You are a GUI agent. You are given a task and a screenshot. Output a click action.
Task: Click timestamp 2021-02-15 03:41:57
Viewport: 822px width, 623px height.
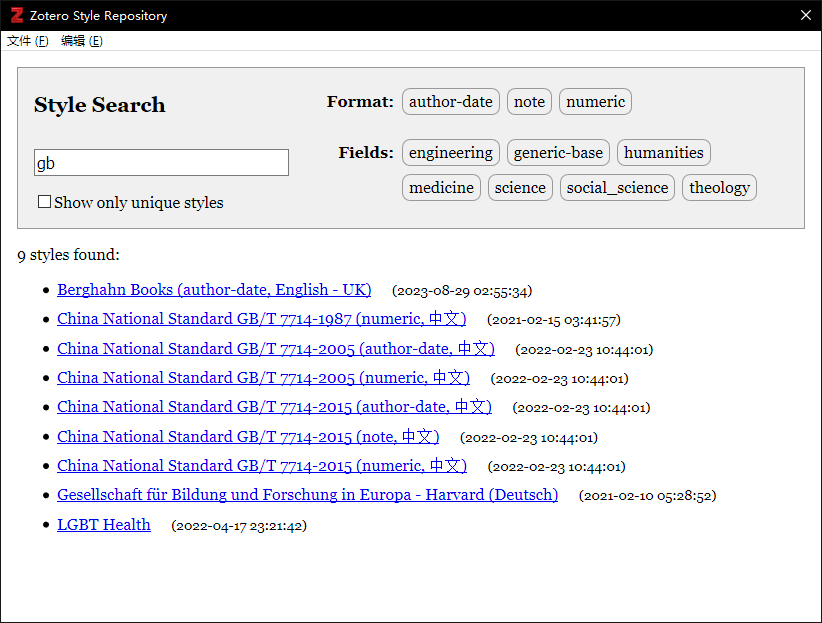click(554, 320)
